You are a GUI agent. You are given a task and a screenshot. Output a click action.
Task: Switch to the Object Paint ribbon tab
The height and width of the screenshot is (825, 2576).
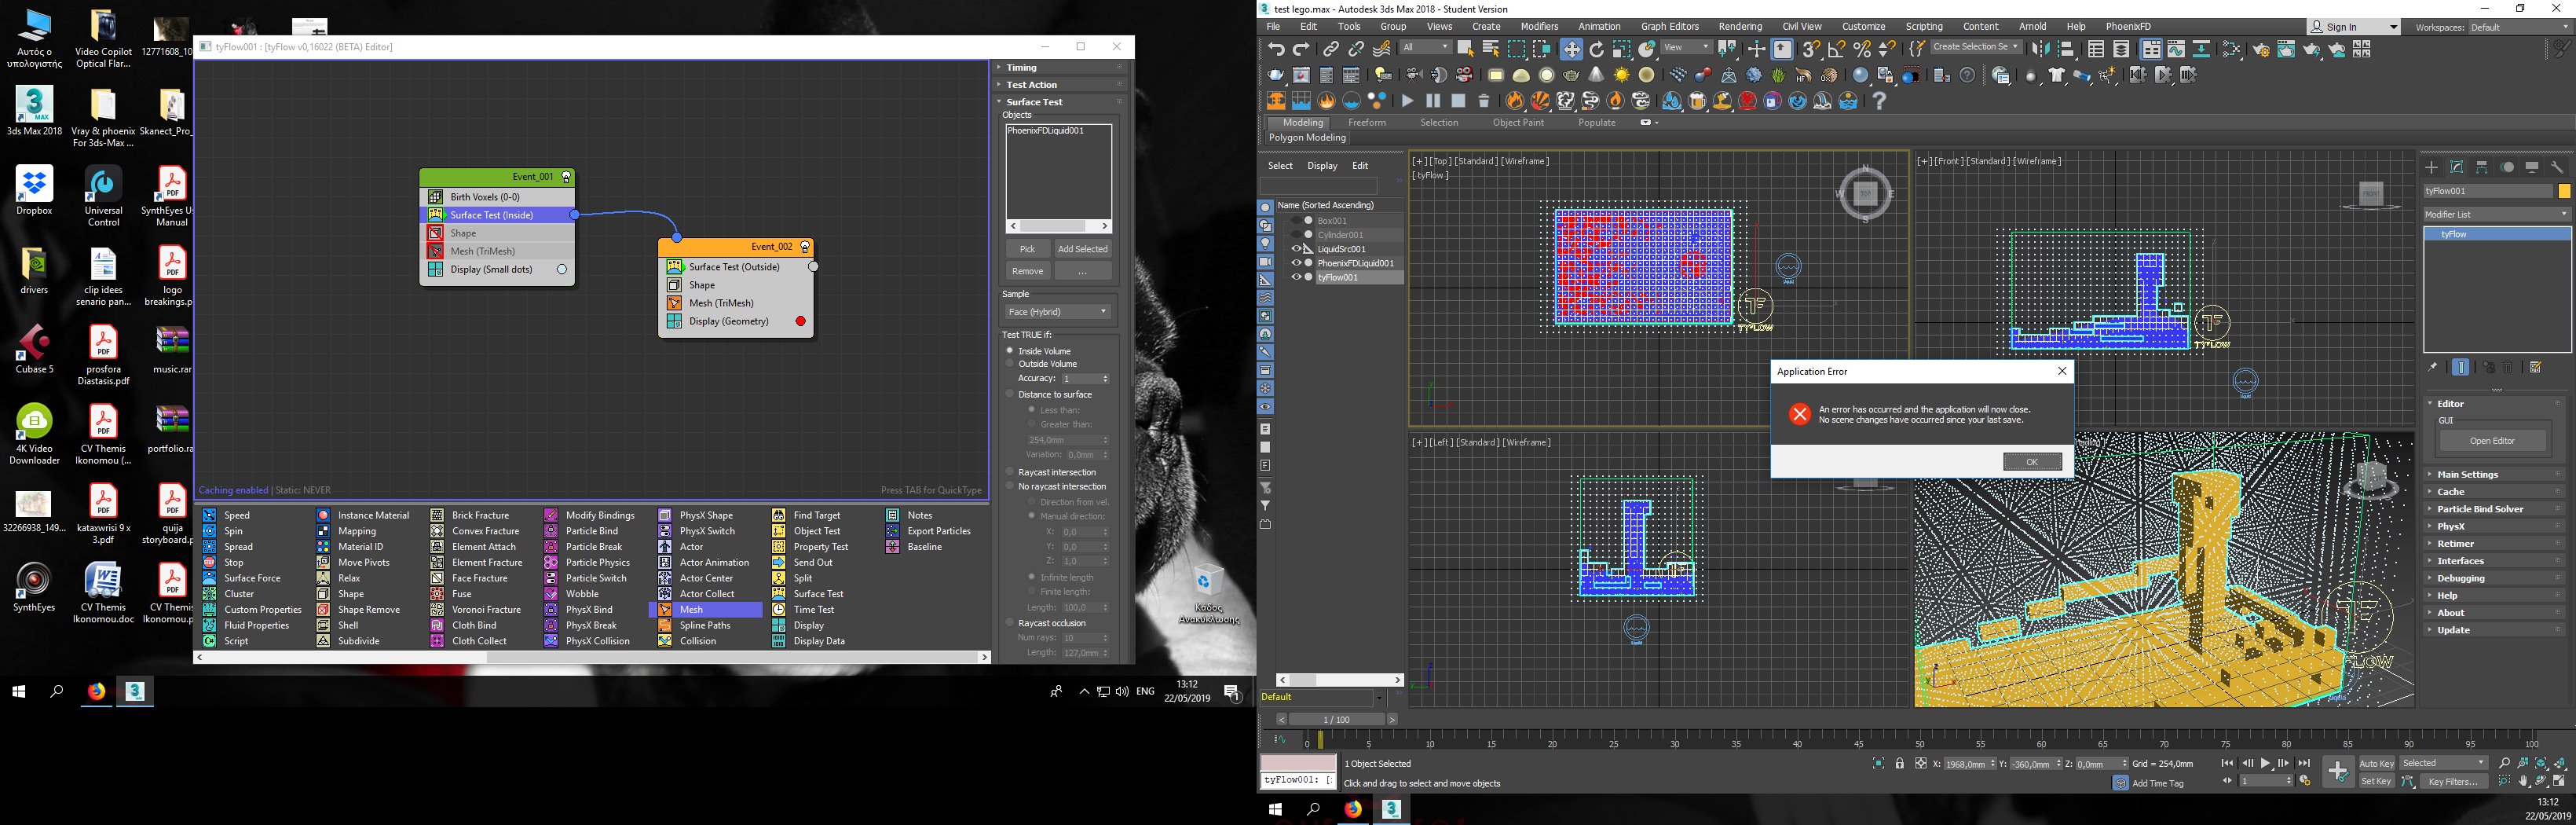(1518, 123)
